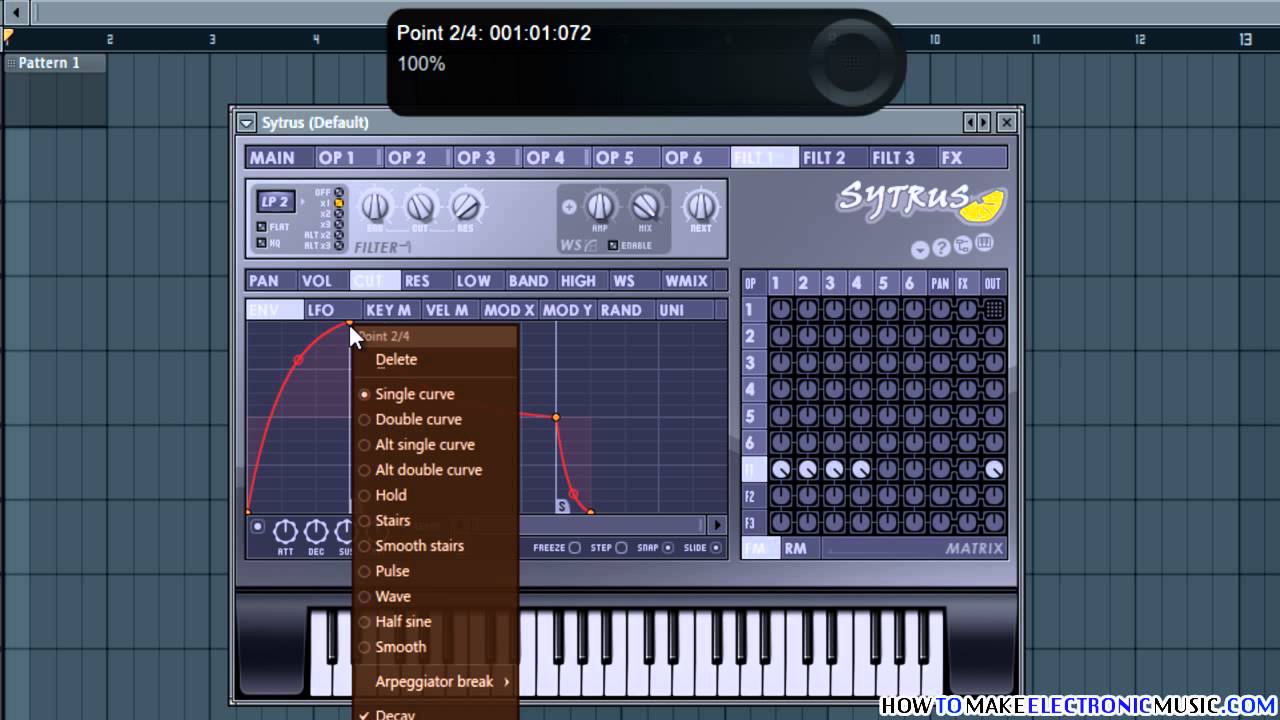Select Pattern 1 in the playlist

(x=54, y=63)
